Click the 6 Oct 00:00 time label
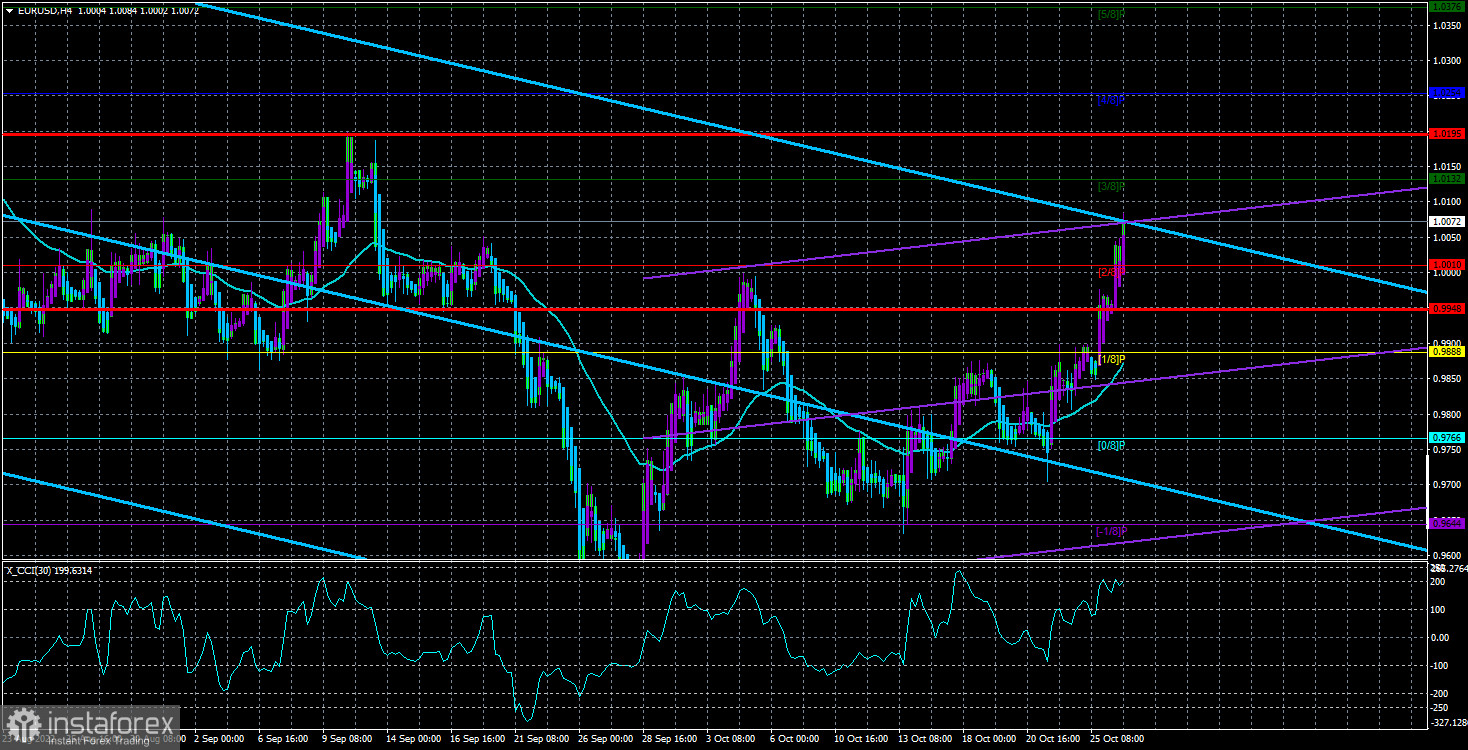The width and height of the screenshot is (1468, 750). (x=794, y=739)
